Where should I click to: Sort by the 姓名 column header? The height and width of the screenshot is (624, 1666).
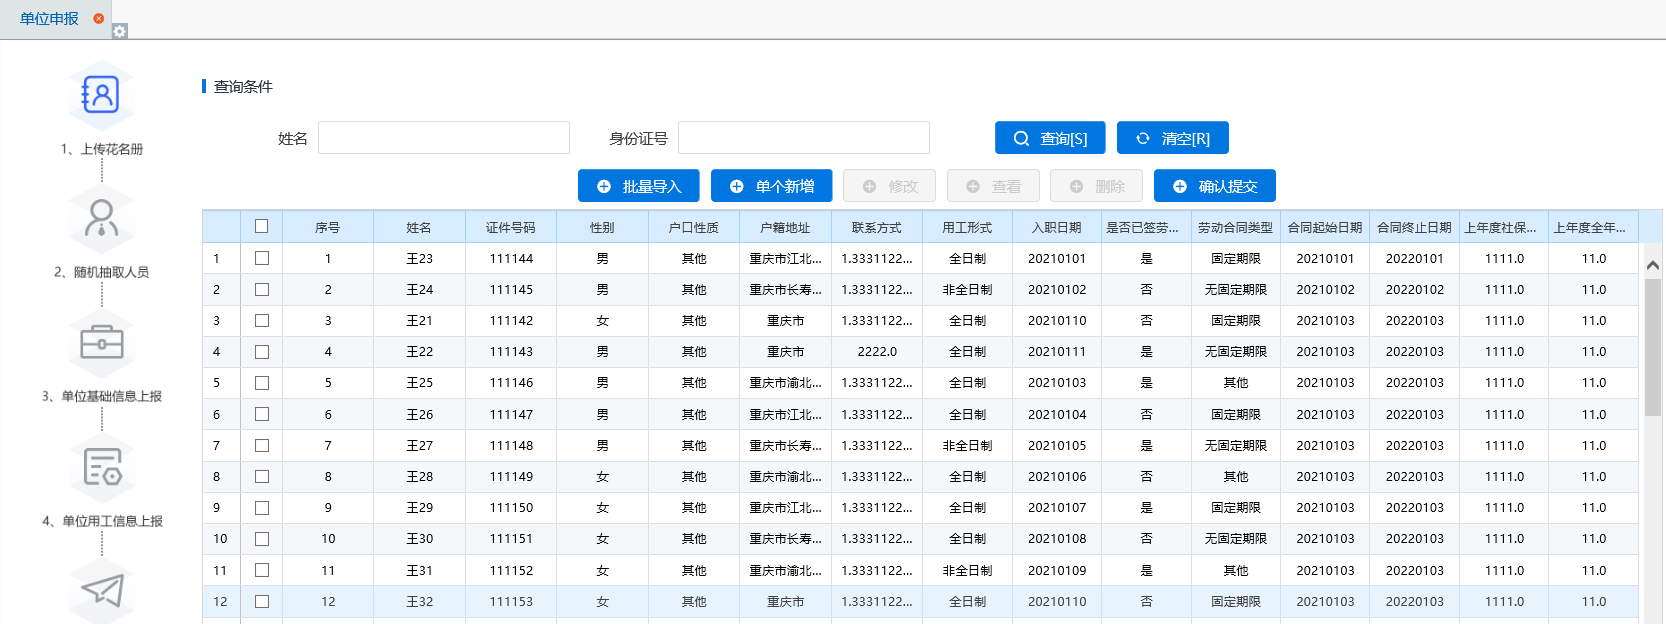tap(419, 227)
